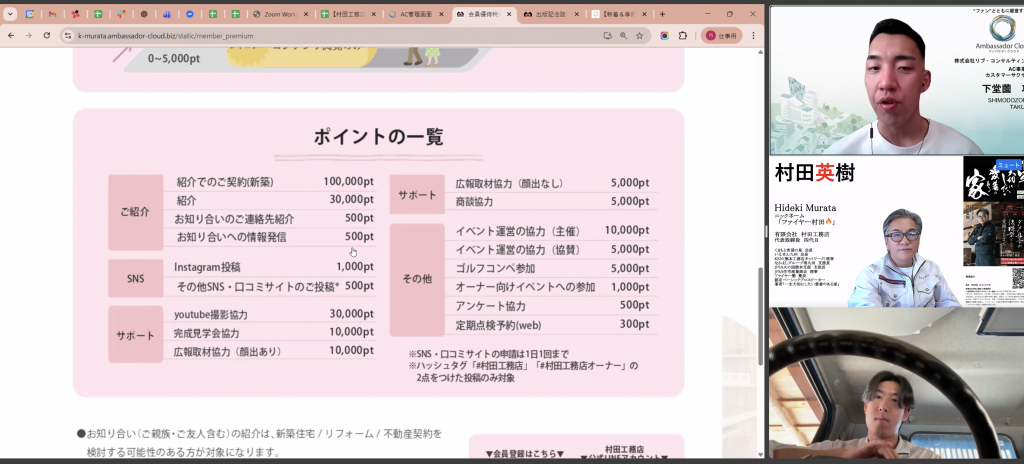This screenshot has height=464, width=1024.
Task: Click the browser back arrow
Action: pyautogui.click(x=11, y=35)
